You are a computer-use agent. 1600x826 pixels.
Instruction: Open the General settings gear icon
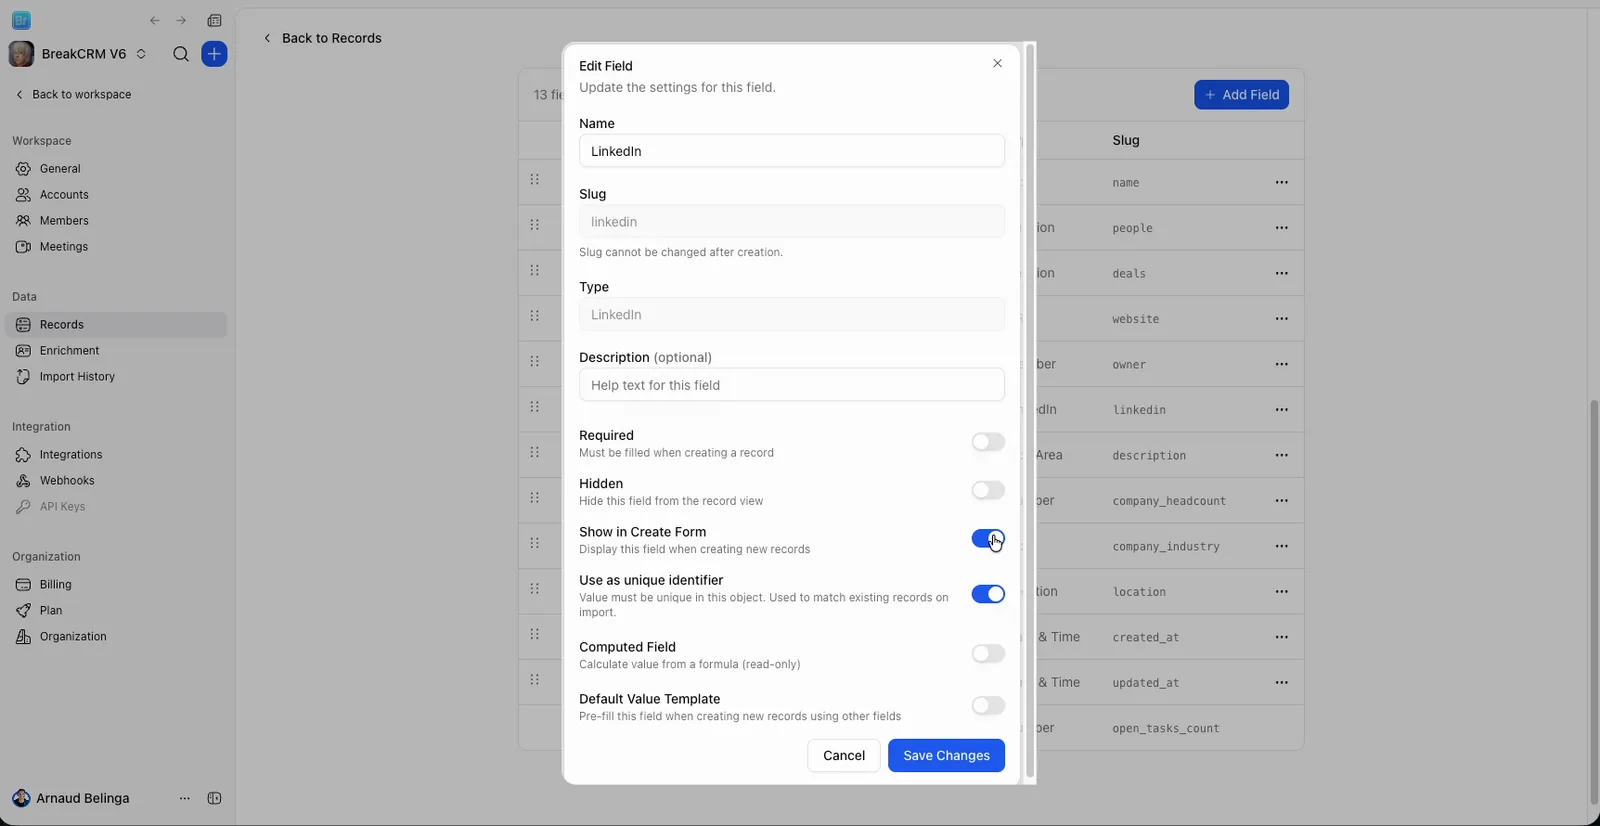coord(23,169)
